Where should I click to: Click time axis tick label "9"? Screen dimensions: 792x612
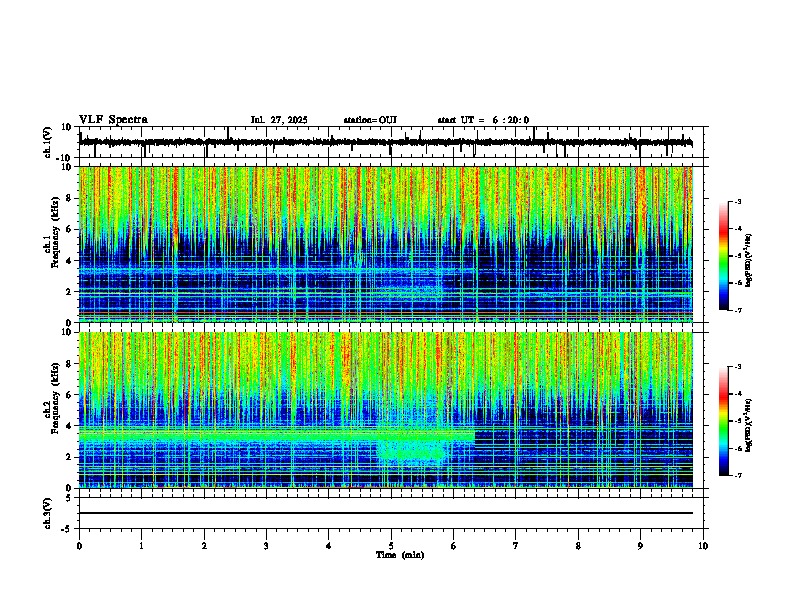pos(640,546)
